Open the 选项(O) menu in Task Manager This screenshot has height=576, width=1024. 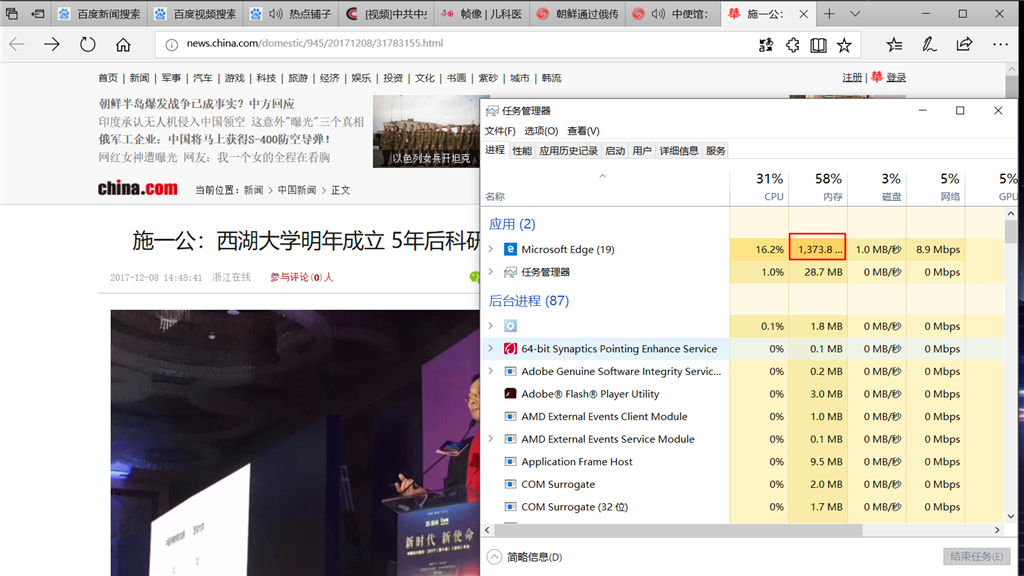(541, 131)
